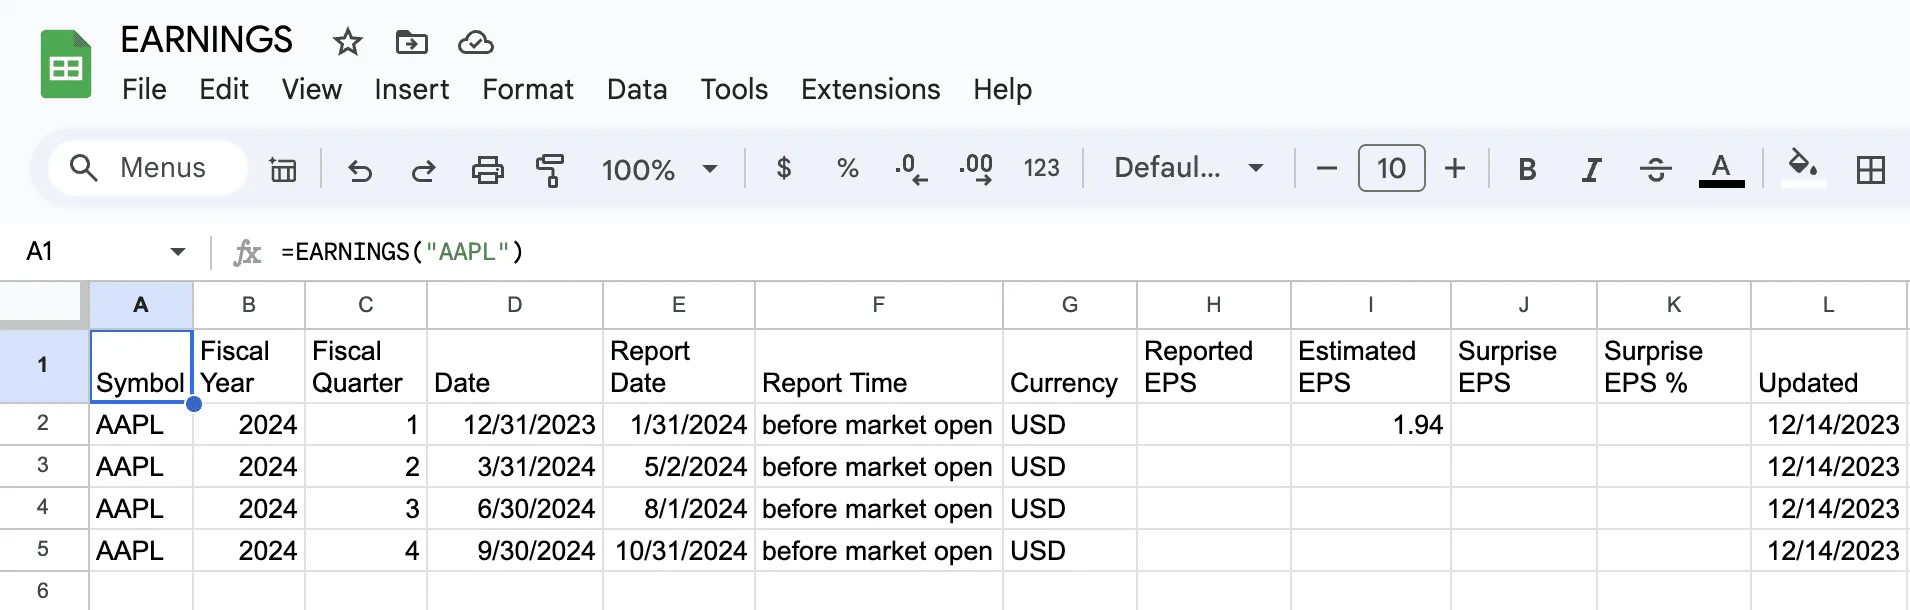Decrease font size with minus
This screenshot has height=610, width=1910.
(x=1327, y=168)
